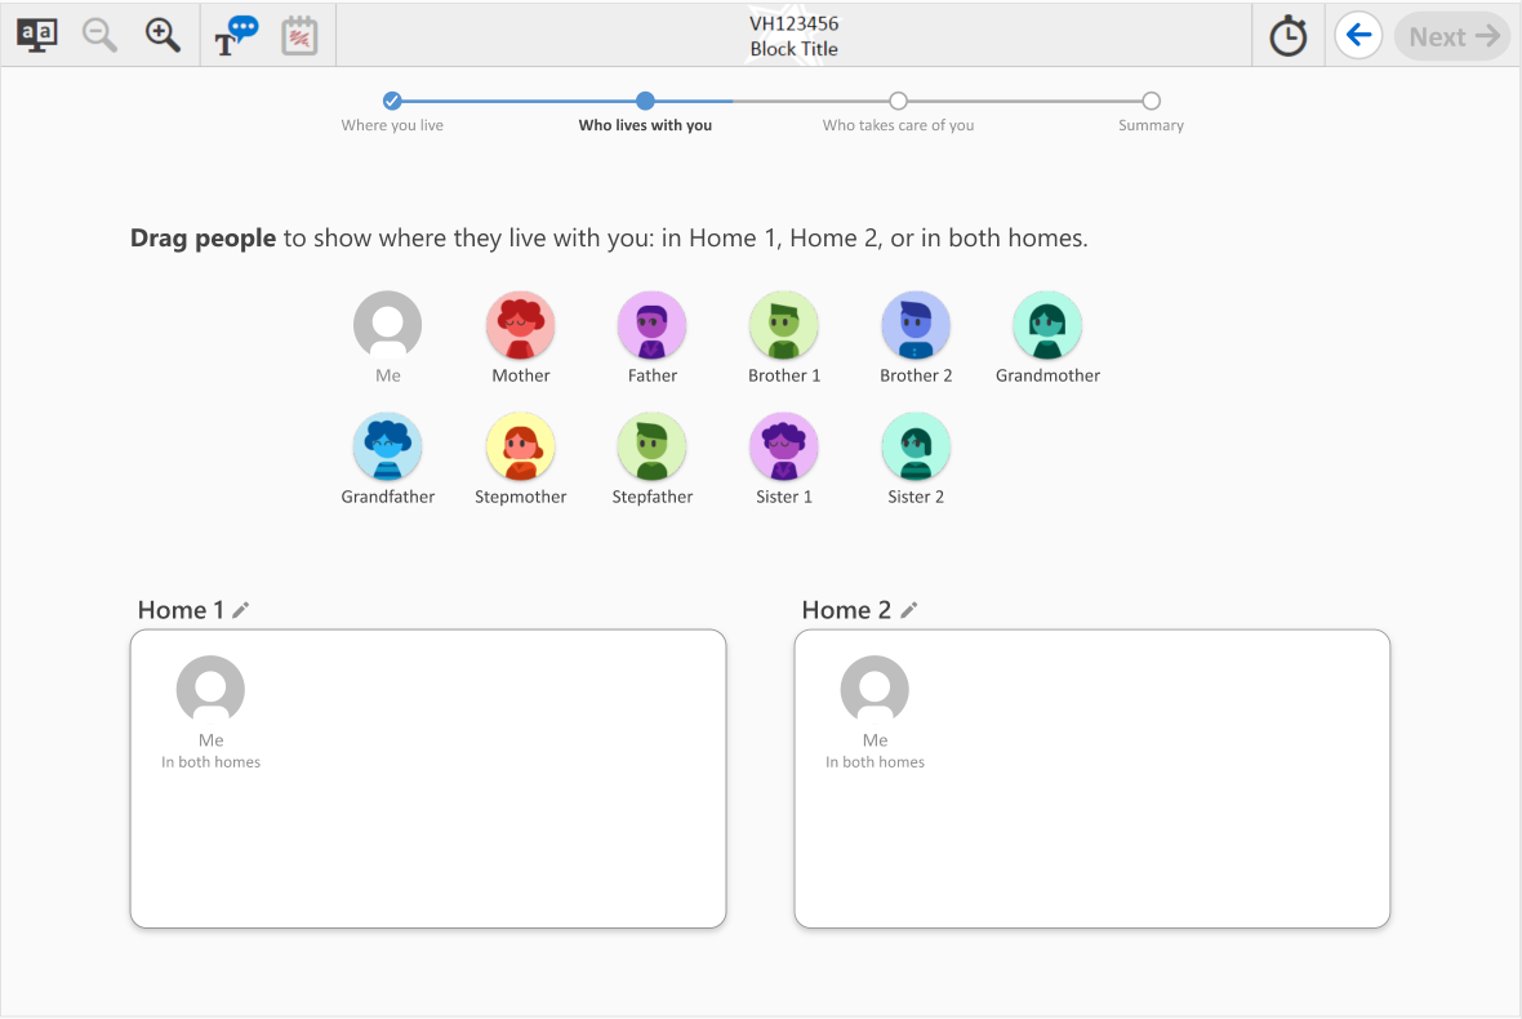This screenshot has height=1019, width=1522.
Task: Open the text-to-speech tool
Action: pyautogui.click(x=236, y=36)
